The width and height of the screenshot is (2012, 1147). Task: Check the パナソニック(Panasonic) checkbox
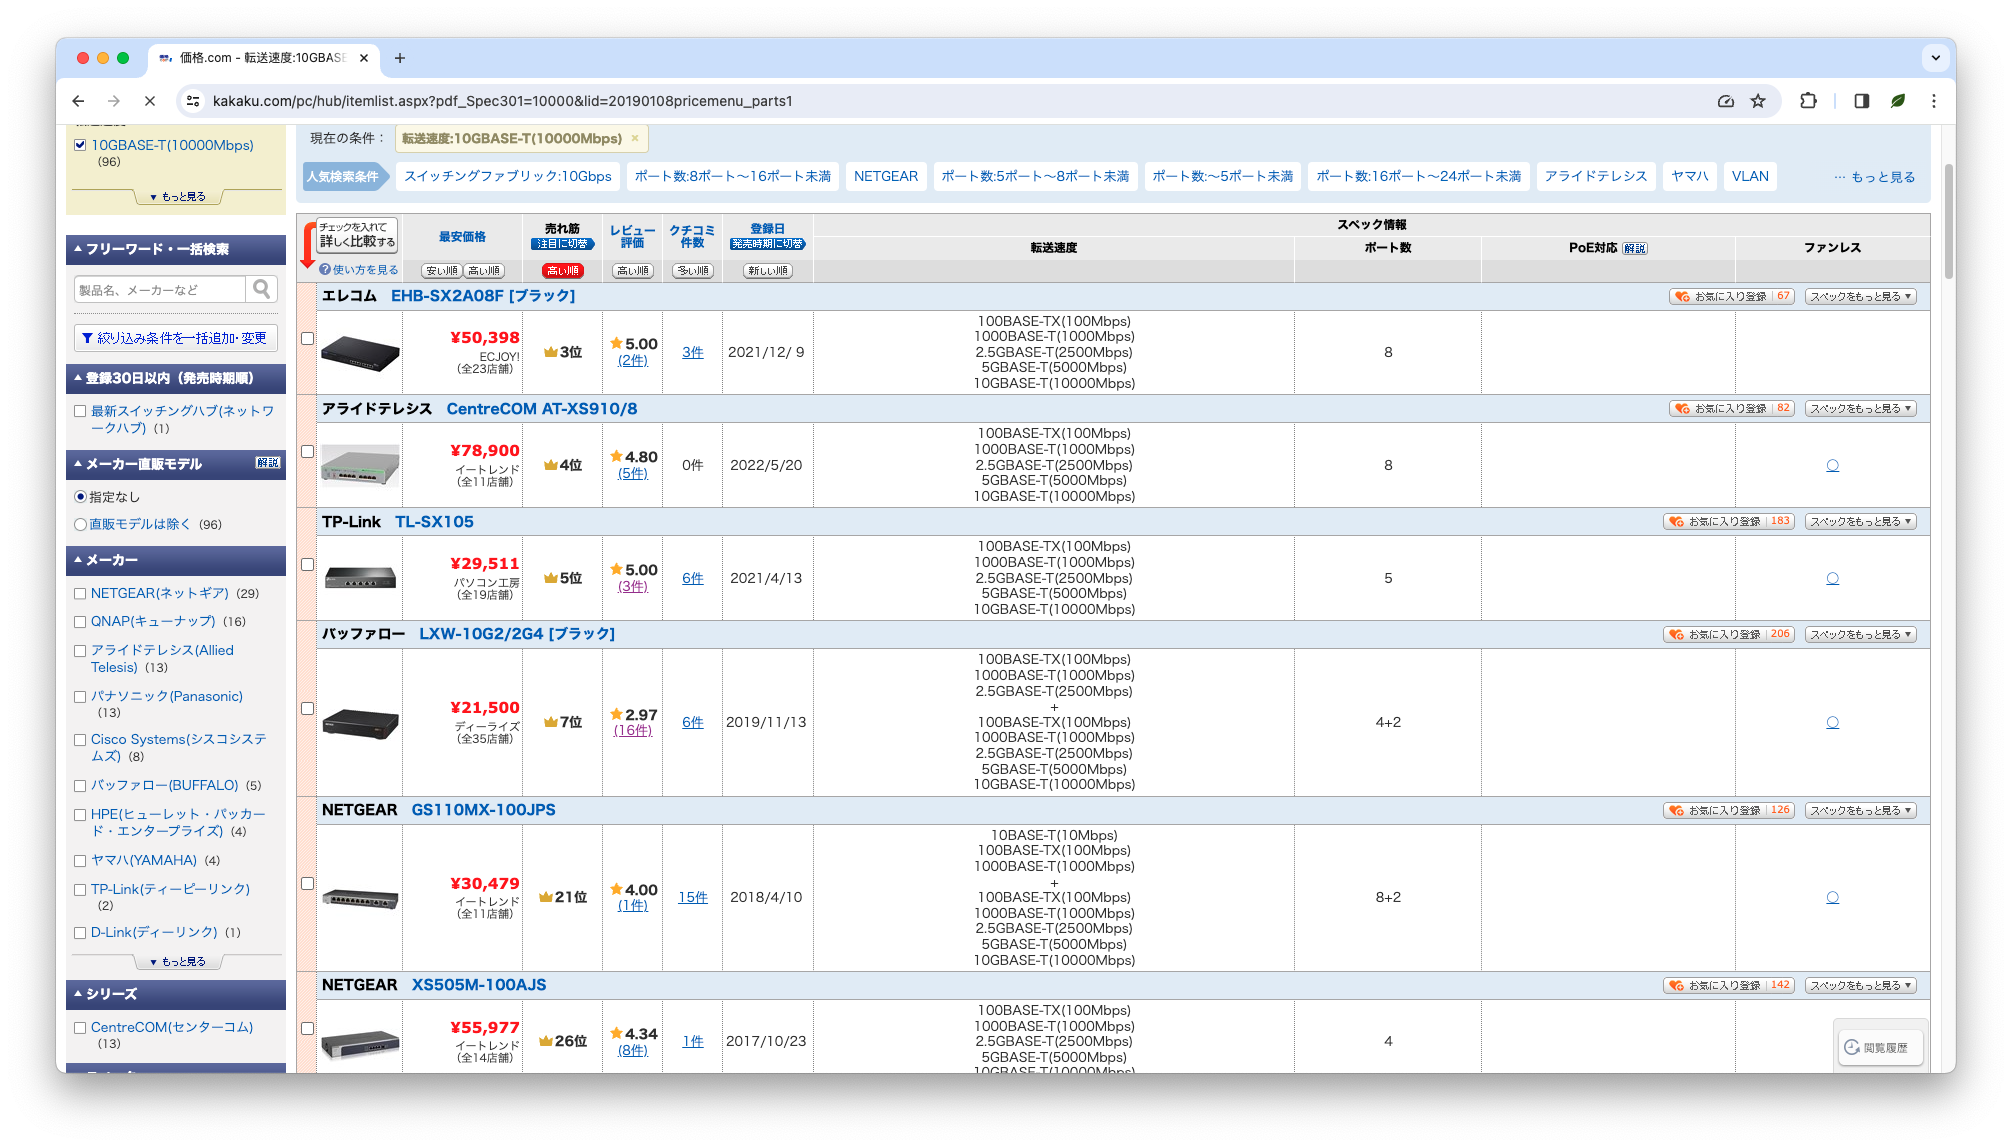80,697
